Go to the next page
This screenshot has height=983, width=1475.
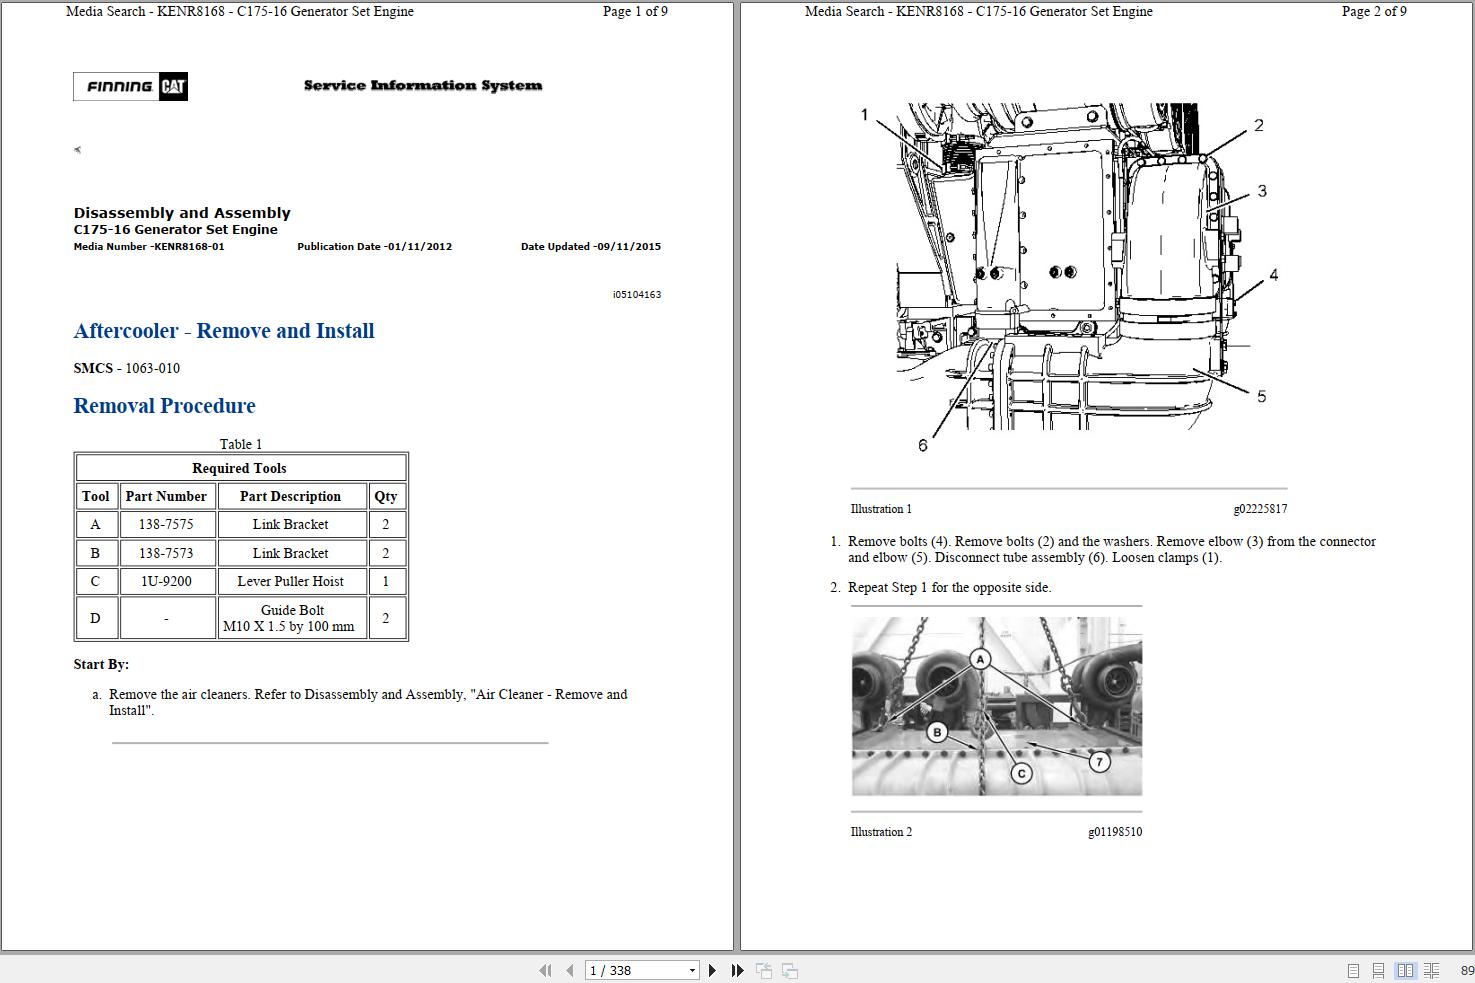712,970
